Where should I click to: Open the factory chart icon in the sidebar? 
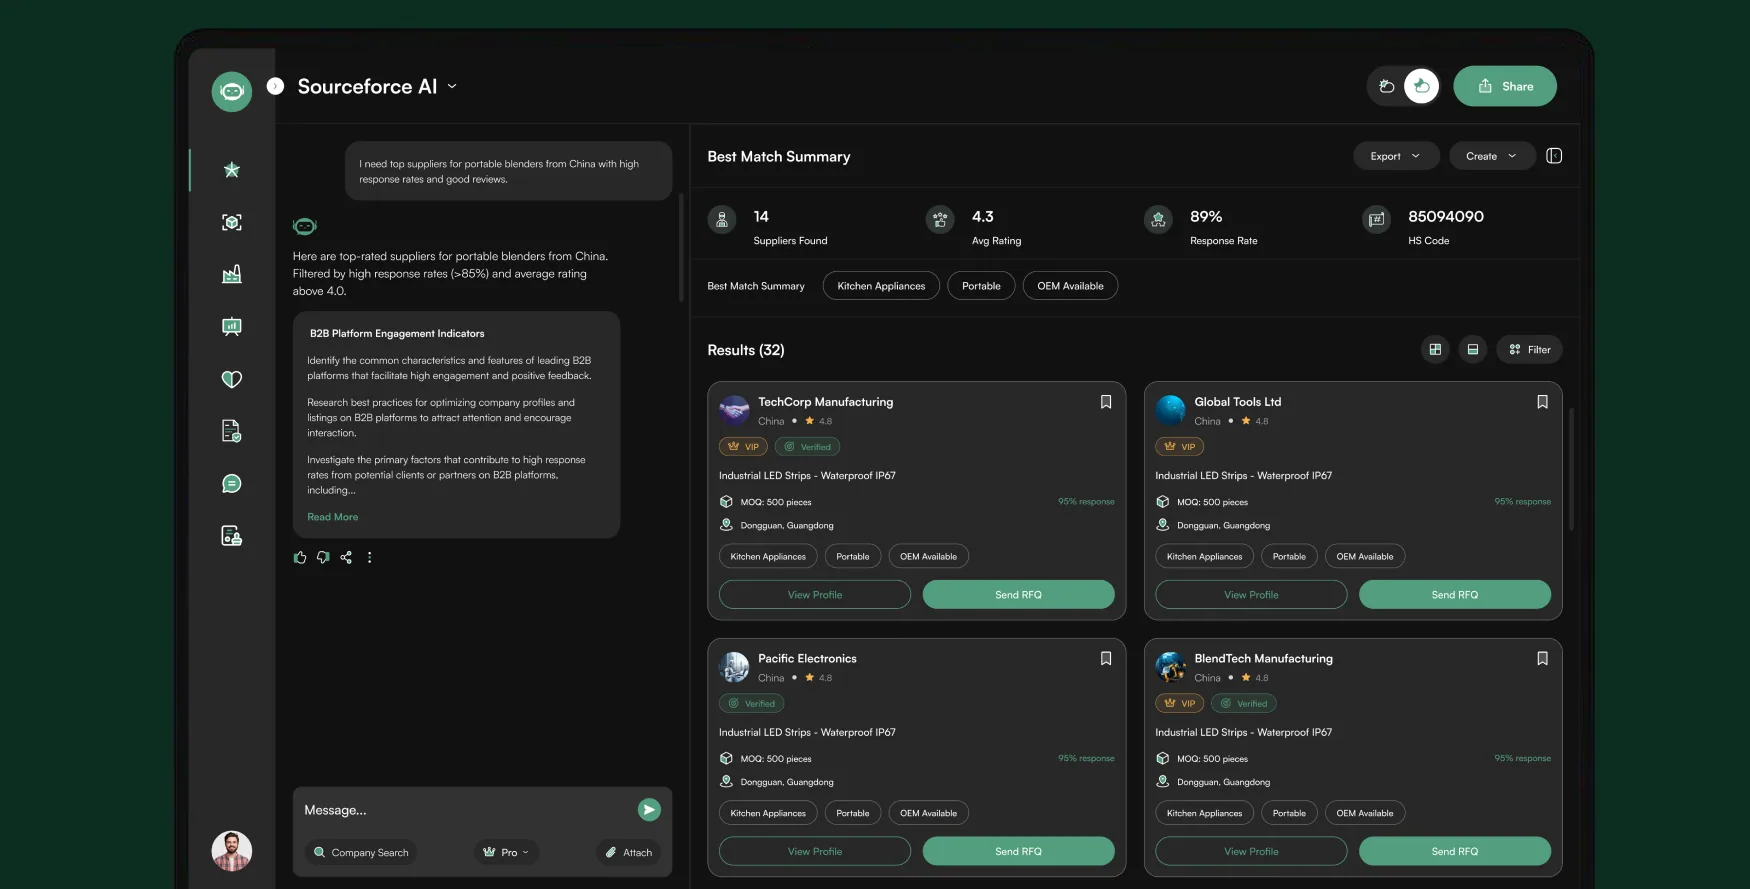tap(232, 274)
